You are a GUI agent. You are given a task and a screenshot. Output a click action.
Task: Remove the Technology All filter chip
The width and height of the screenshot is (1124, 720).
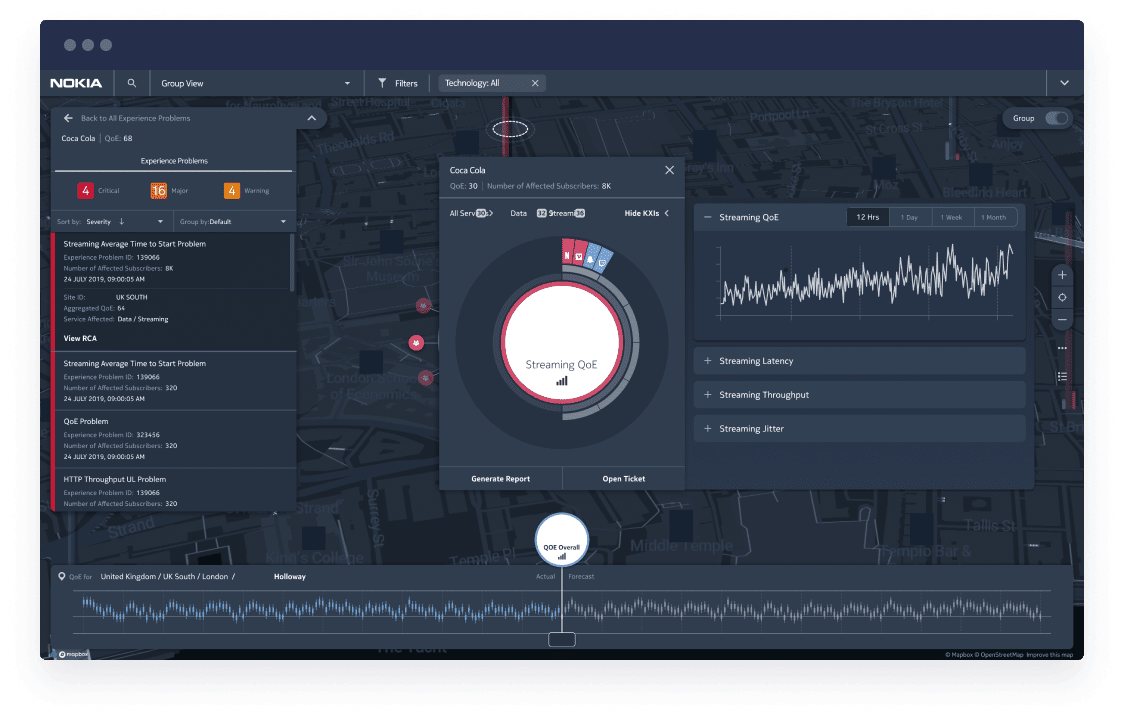pyautogui.click(x=536, y=83)
